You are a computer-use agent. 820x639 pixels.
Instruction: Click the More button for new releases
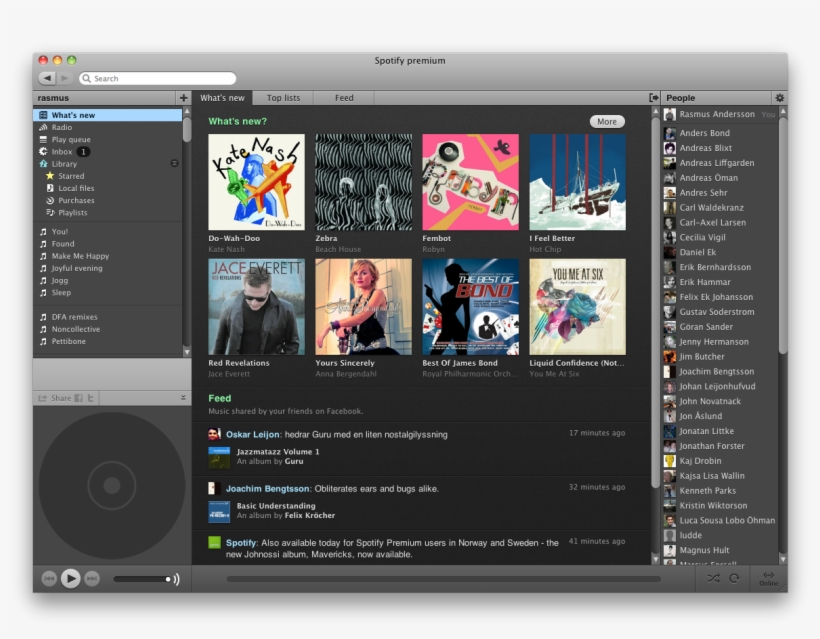coord(606,122)
